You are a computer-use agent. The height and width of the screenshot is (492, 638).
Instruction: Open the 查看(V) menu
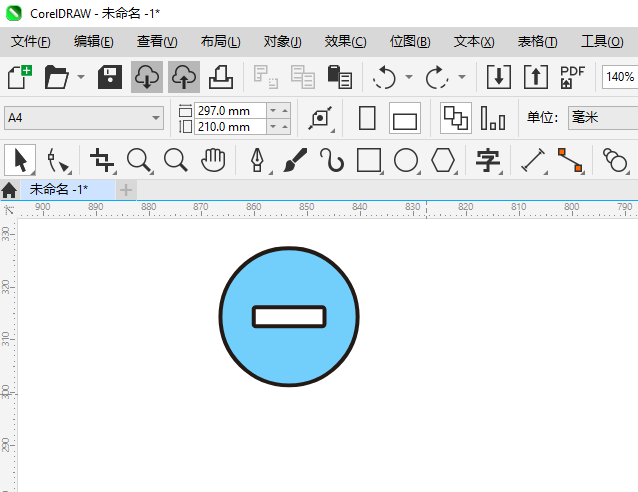pyautogui.click(x=157, y=42)
